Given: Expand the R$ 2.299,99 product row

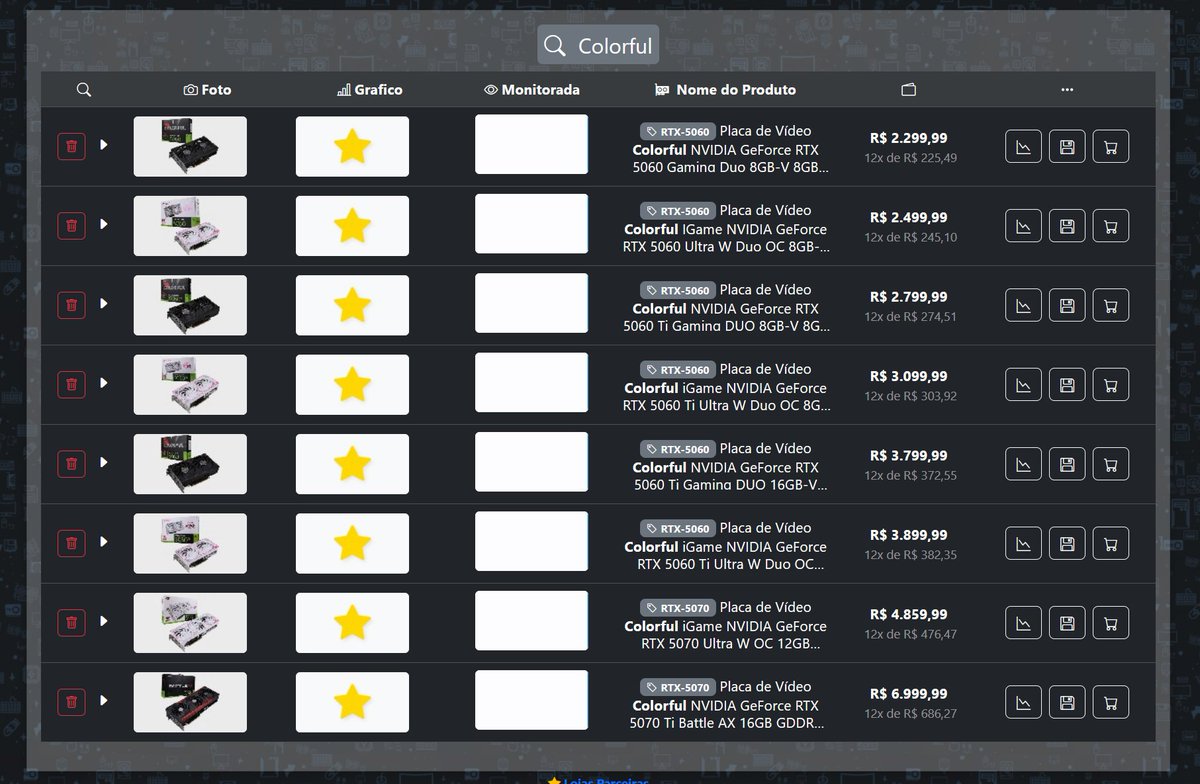Looking at the screenshot, I should click(x=104, y=145).
